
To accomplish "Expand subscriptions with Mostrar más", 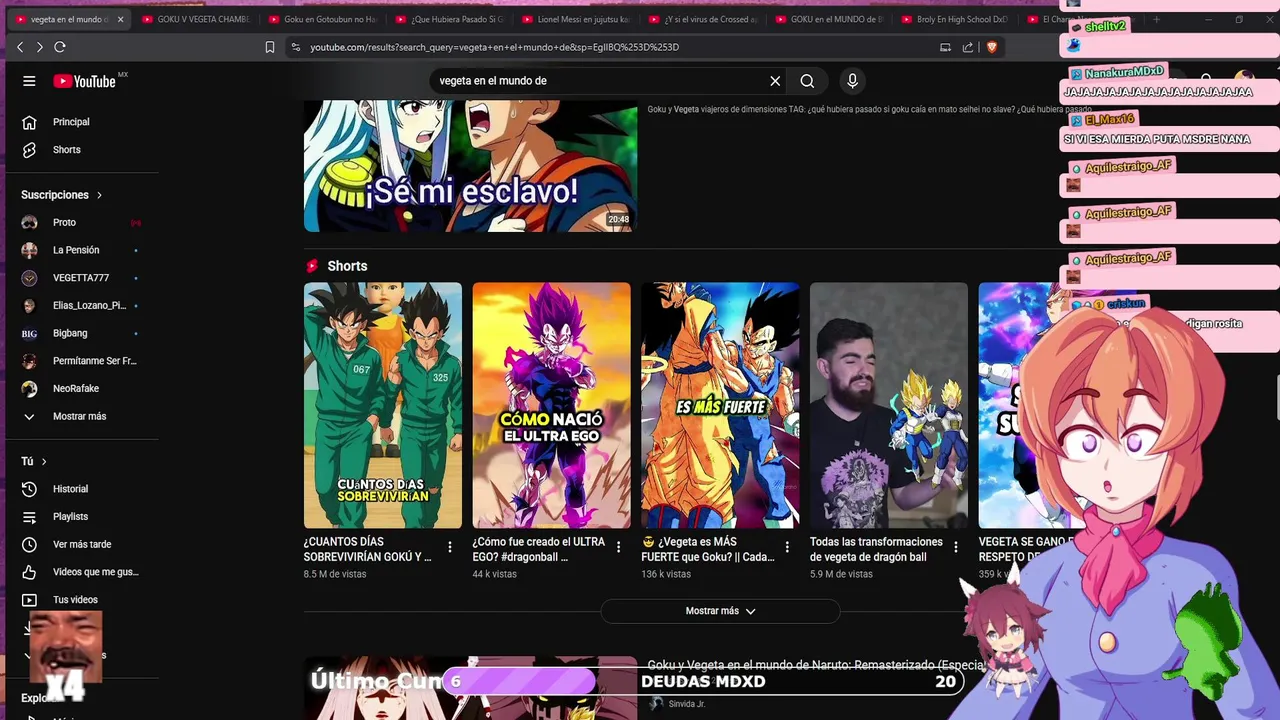I will tap(81, 416).
